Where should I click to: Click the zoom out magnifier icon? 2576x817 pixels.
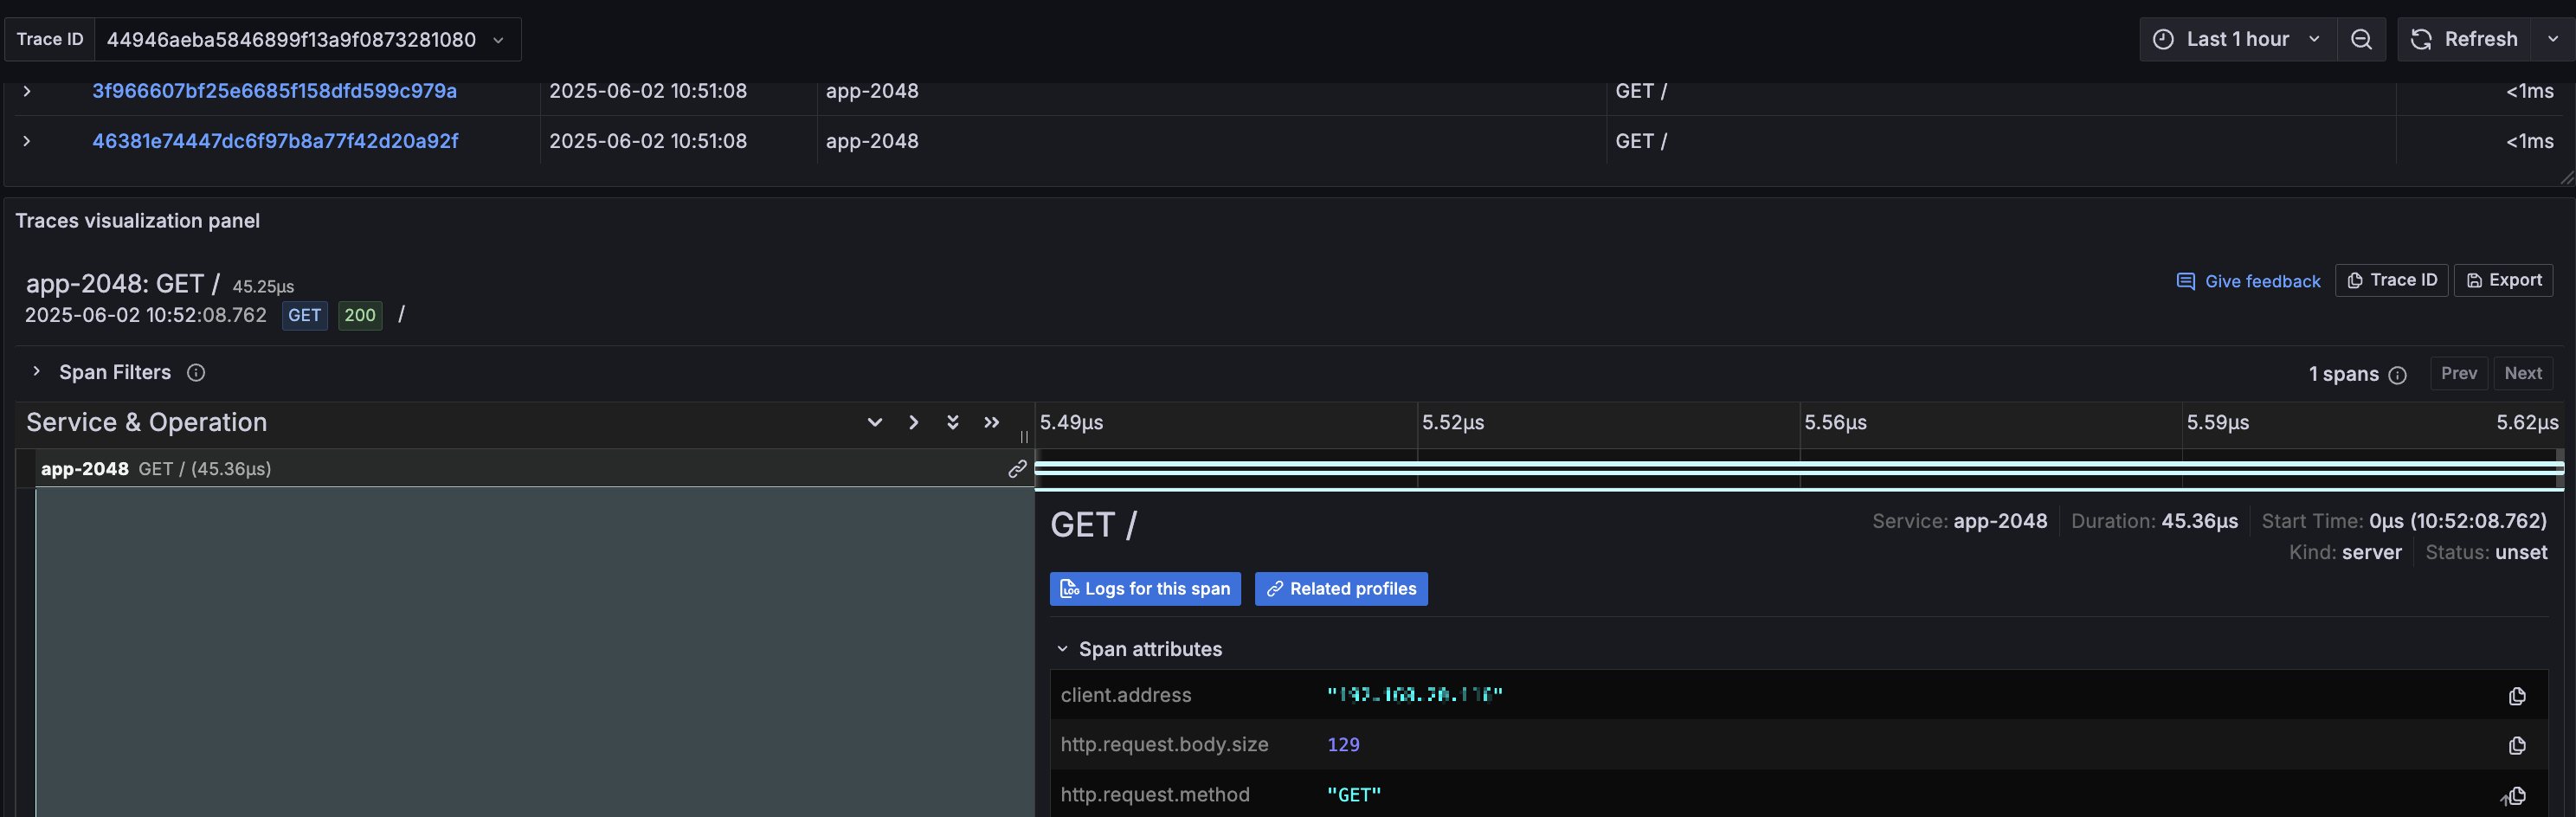(2362, 39)
